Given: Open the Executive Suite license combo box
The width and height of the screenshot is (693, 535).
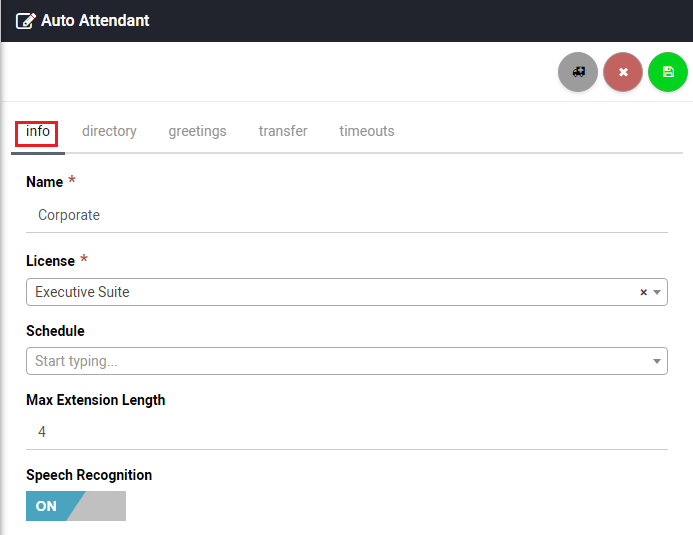Looking at the screenshot, I should click(330, 292).
